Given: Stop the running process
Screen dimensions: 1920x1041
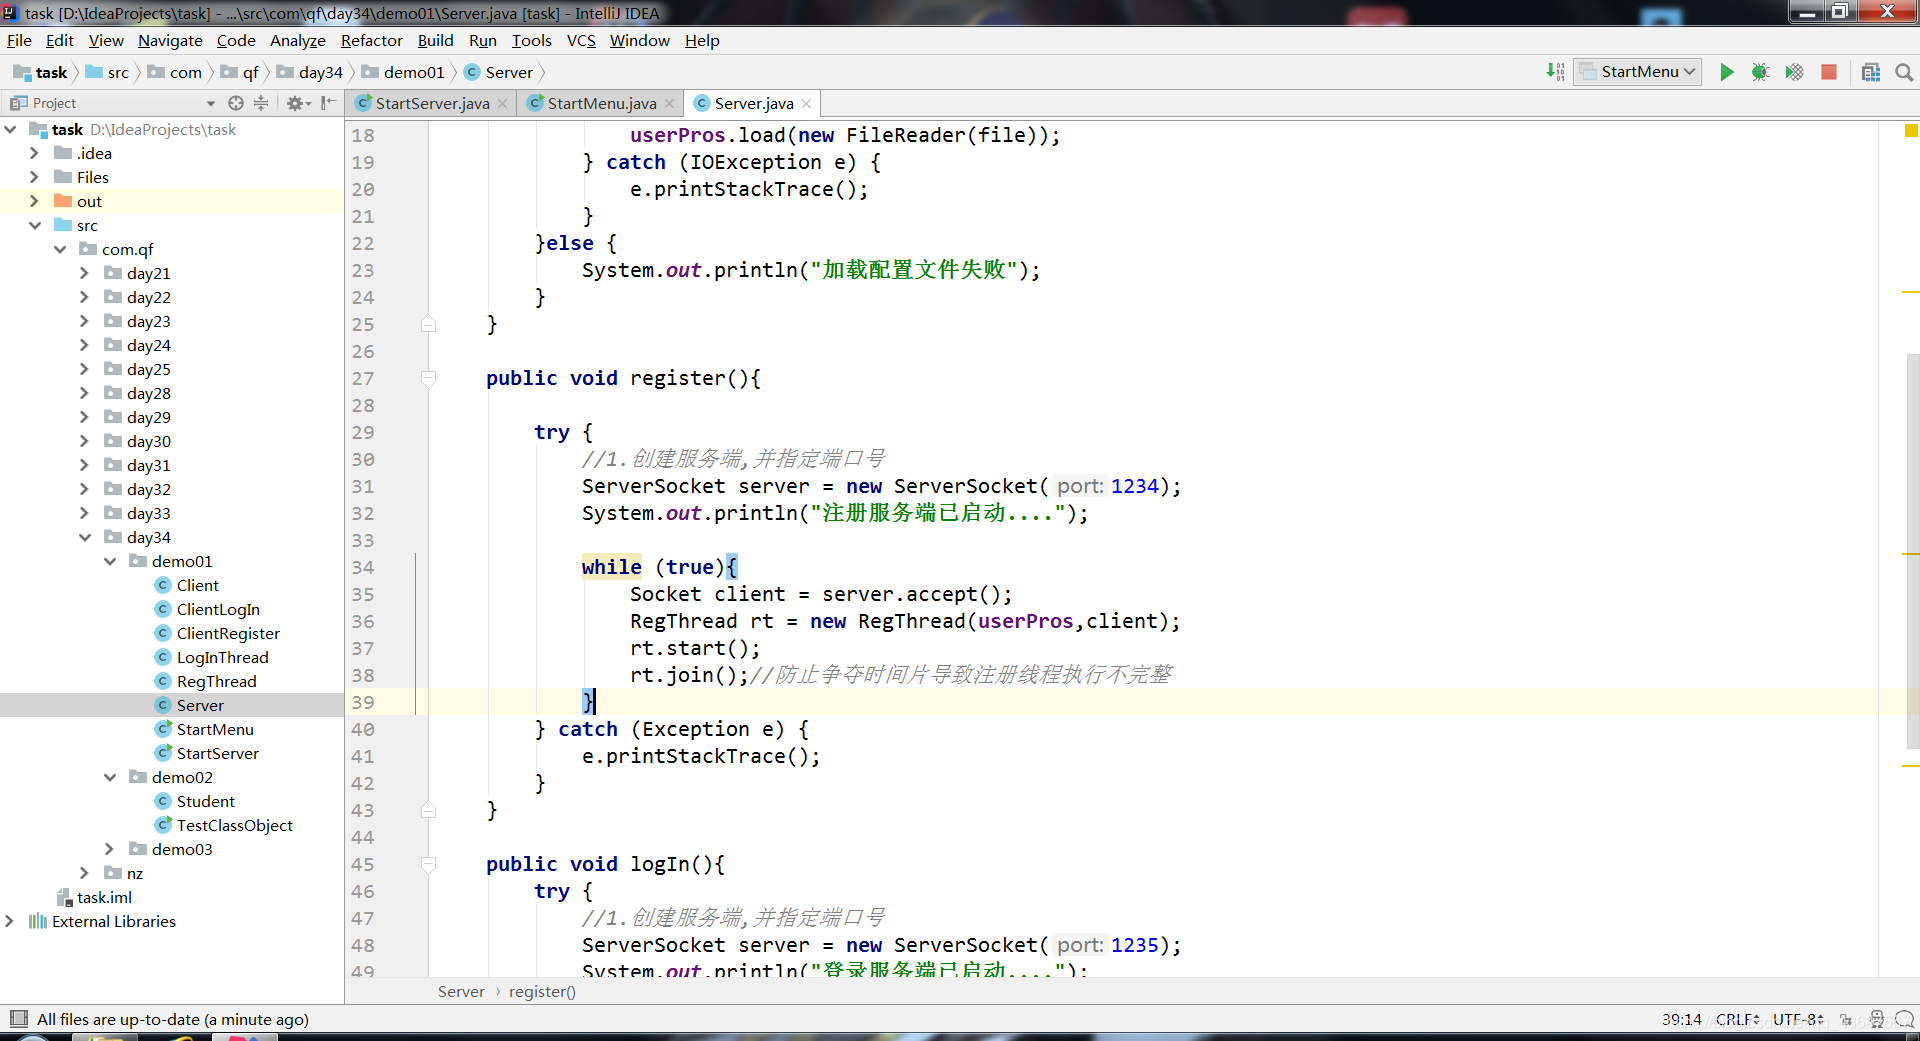Looking at the screenshot, I should (x=1829, y=72).
